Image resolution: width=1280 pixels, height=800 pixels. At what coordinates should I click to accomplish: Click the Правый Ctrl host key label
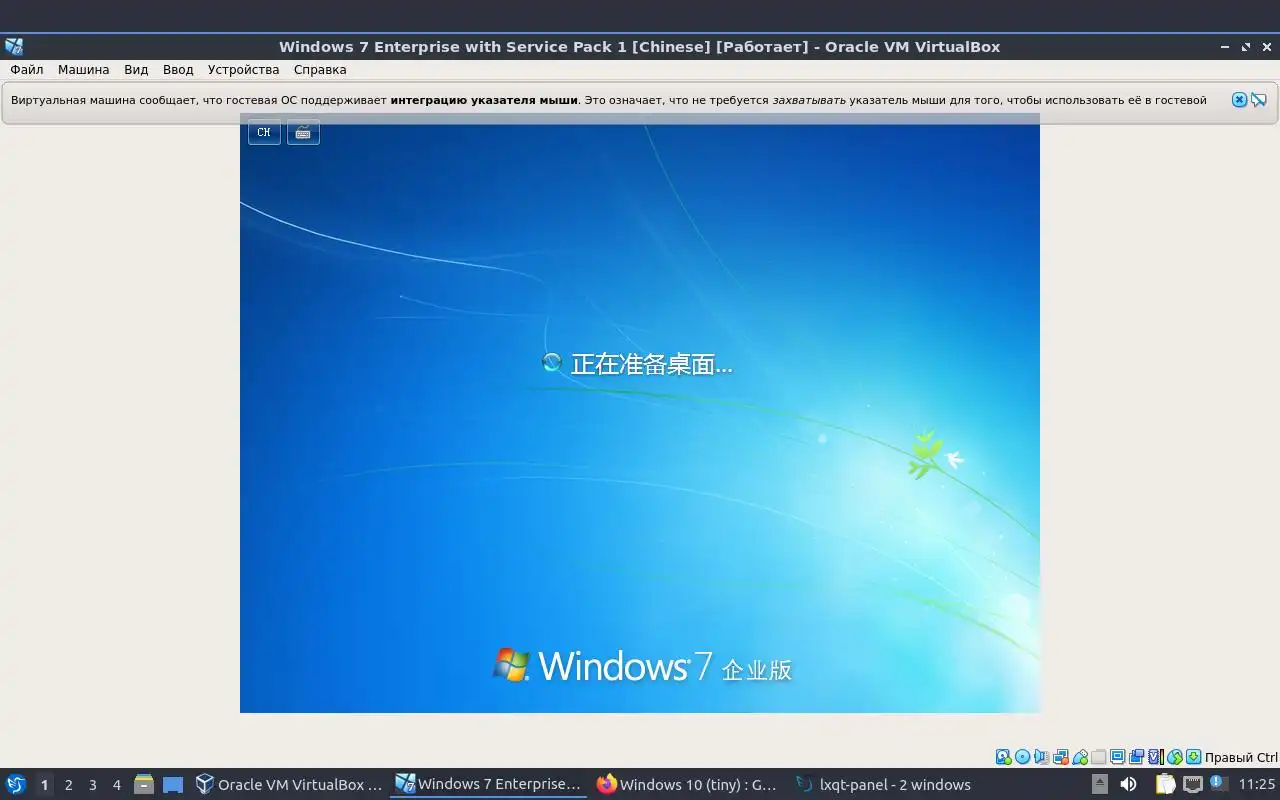[x=1241, y=757]
